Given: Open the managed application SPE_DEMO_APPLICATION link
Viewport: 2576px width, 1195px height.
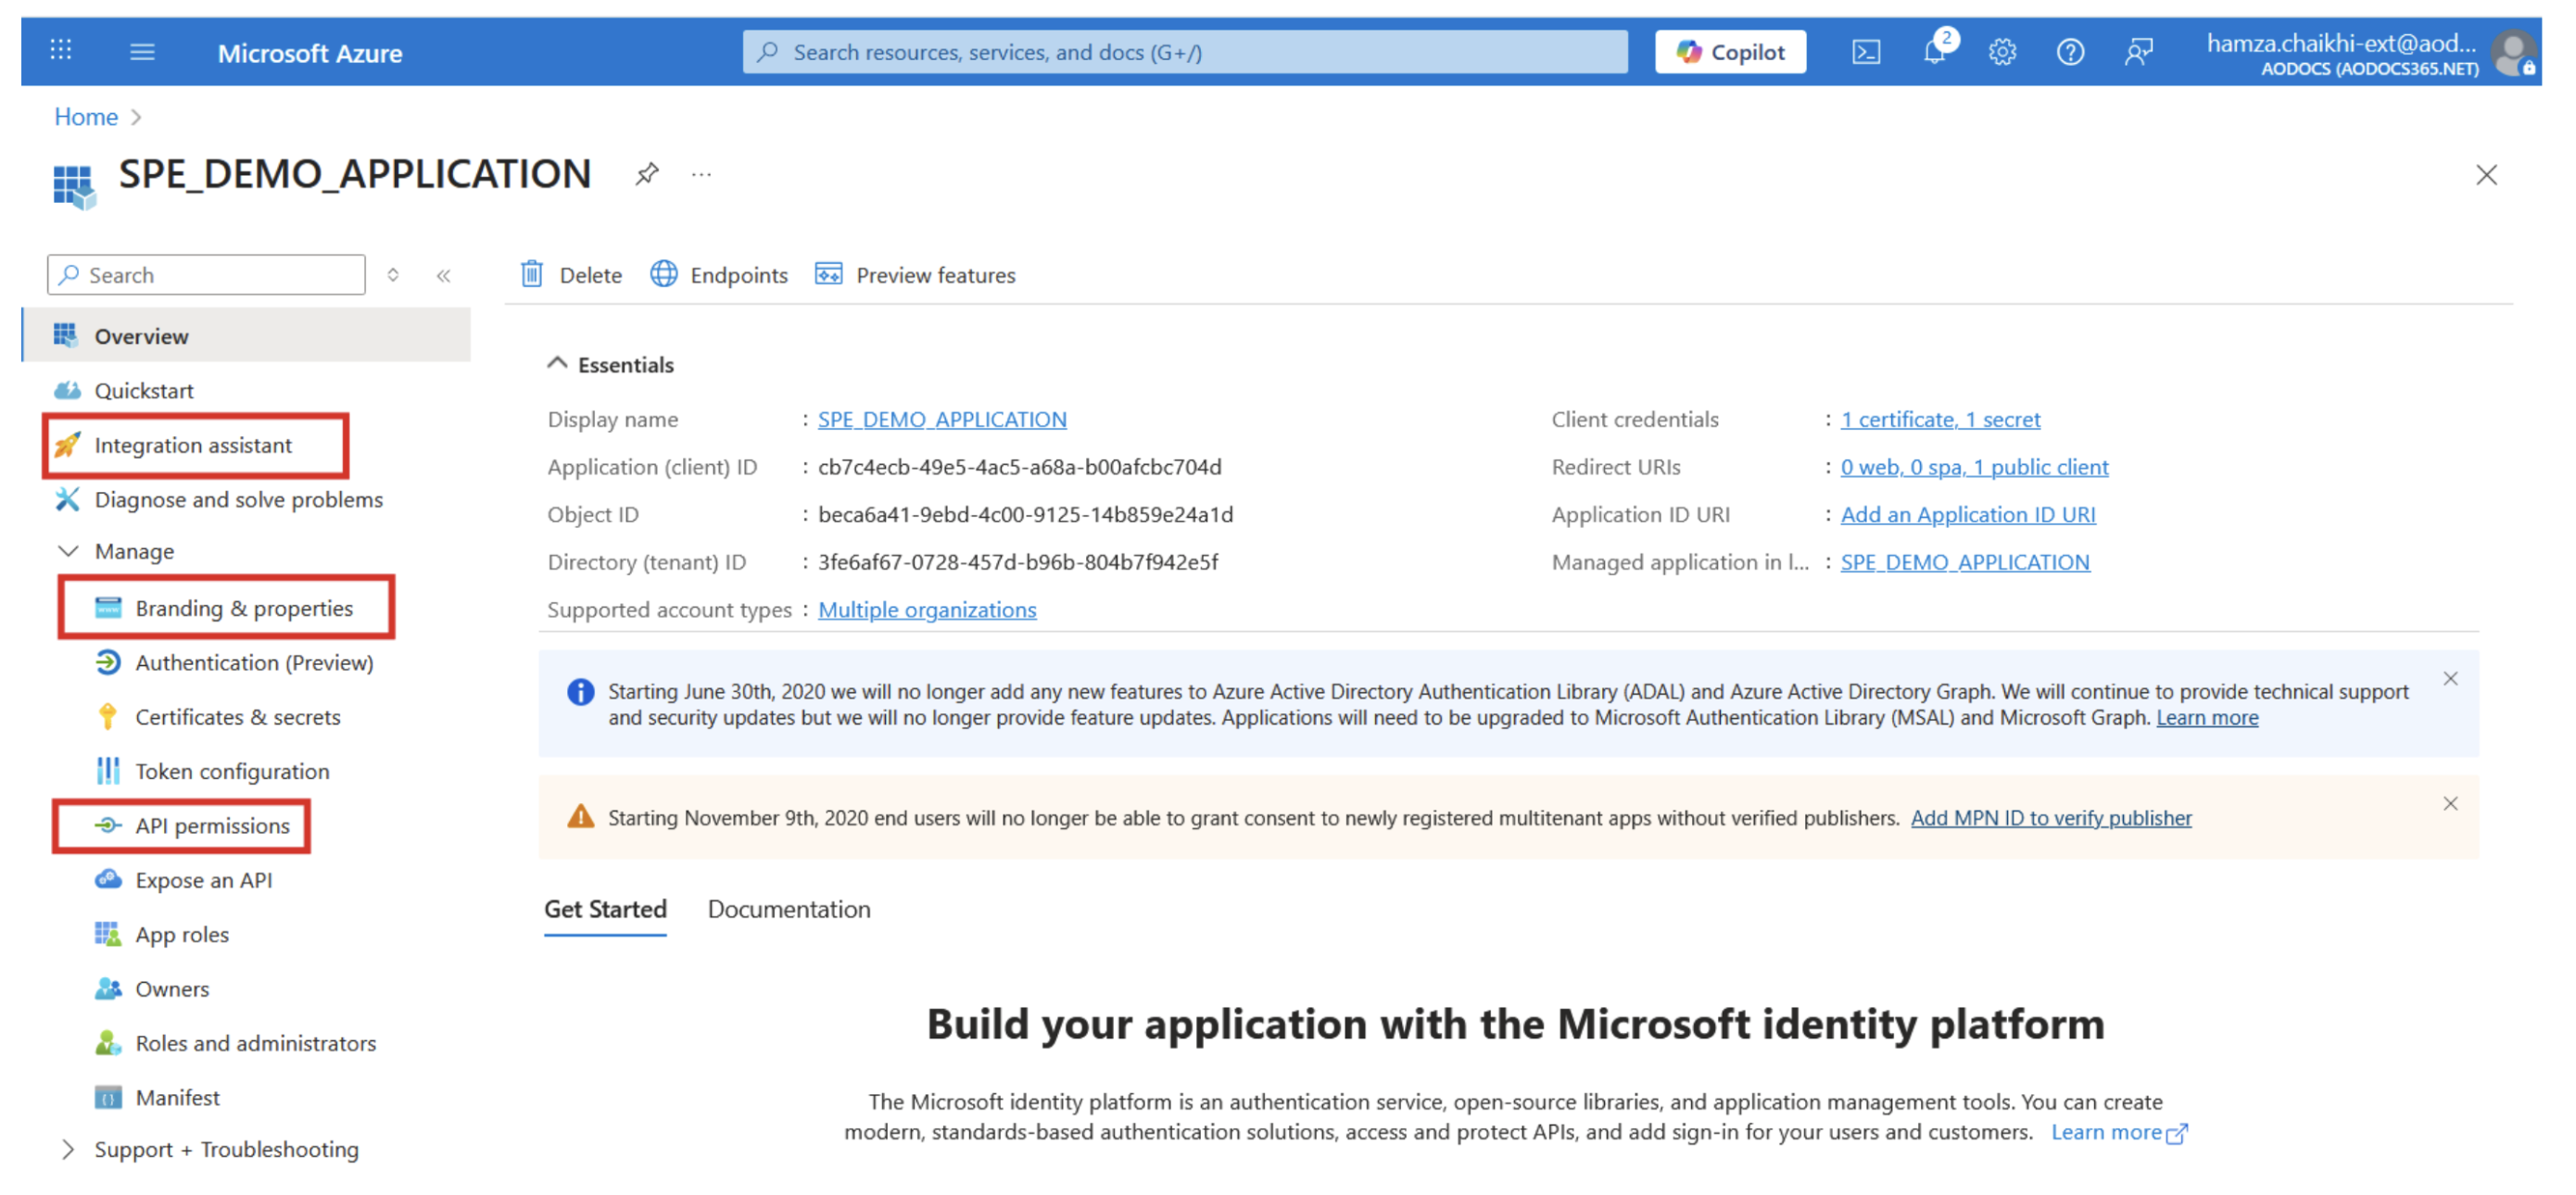Looking at the screenshot, I should (1965, 562).
